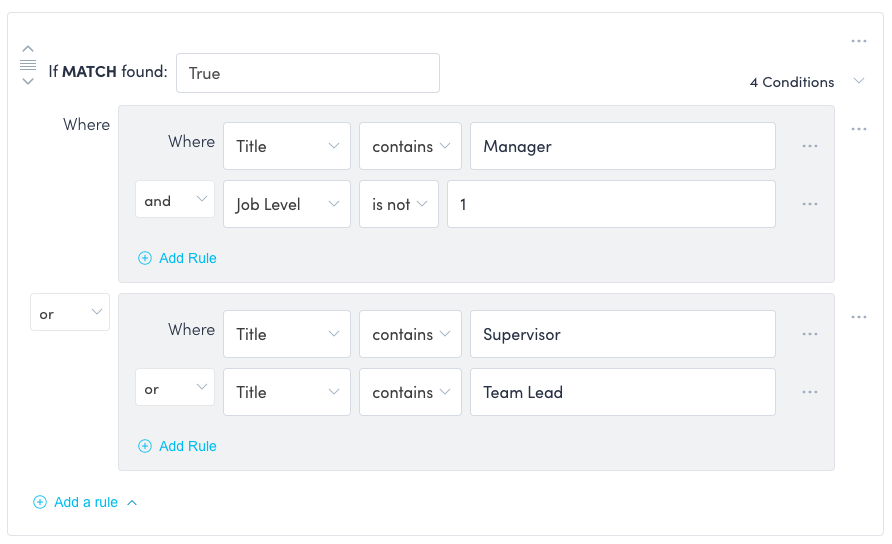Open the Job Level field dropdown
The image size is (892, 544).
(x=287, y=204)
